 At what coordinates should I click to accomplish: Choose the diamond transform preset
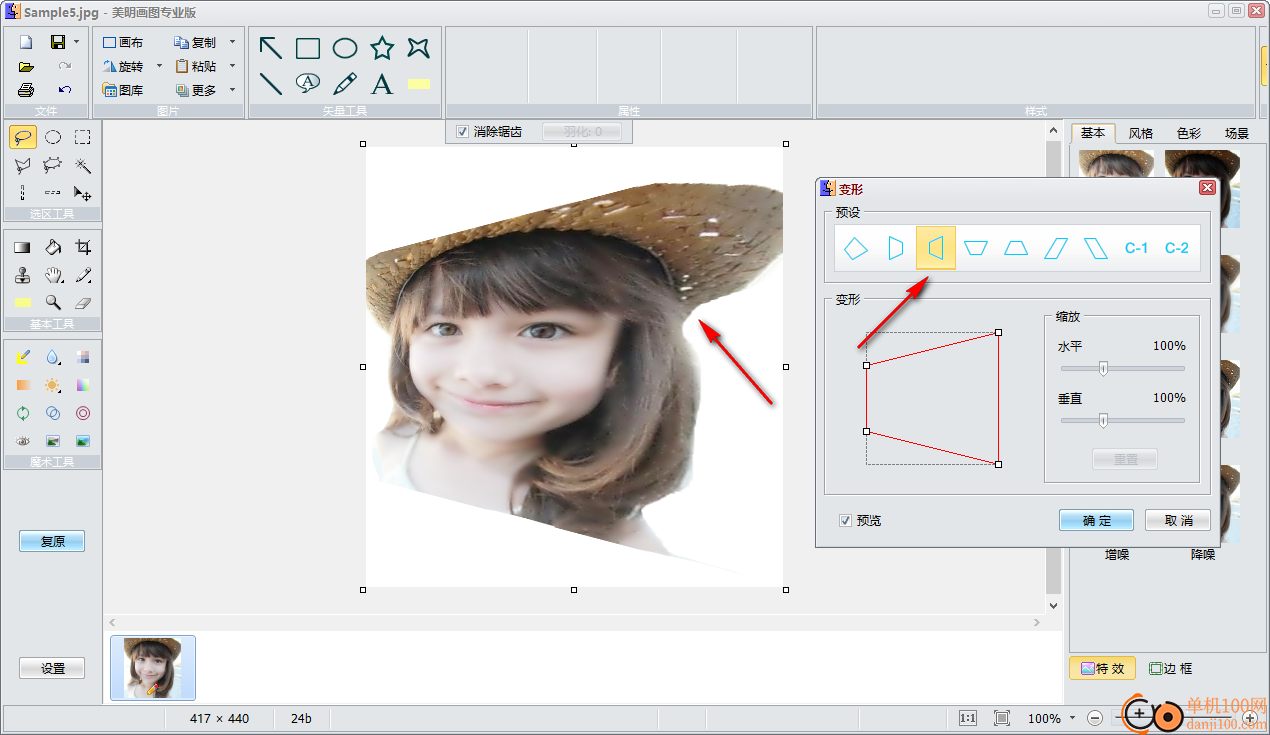click(856, 248)
